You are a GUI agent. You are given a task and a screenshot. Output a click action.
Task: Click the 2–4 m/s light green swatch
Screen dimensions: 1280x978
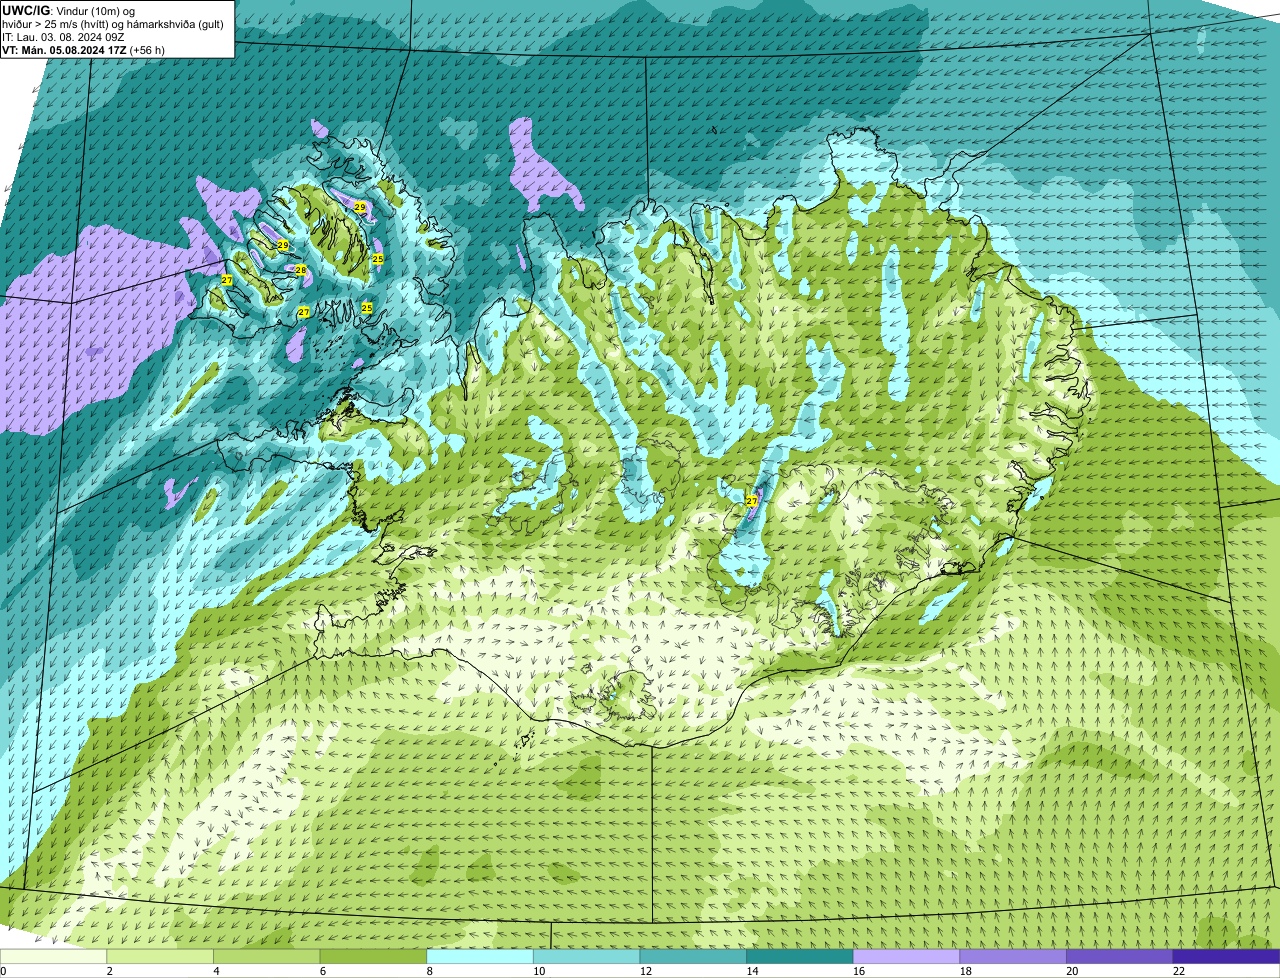[160, 956]
